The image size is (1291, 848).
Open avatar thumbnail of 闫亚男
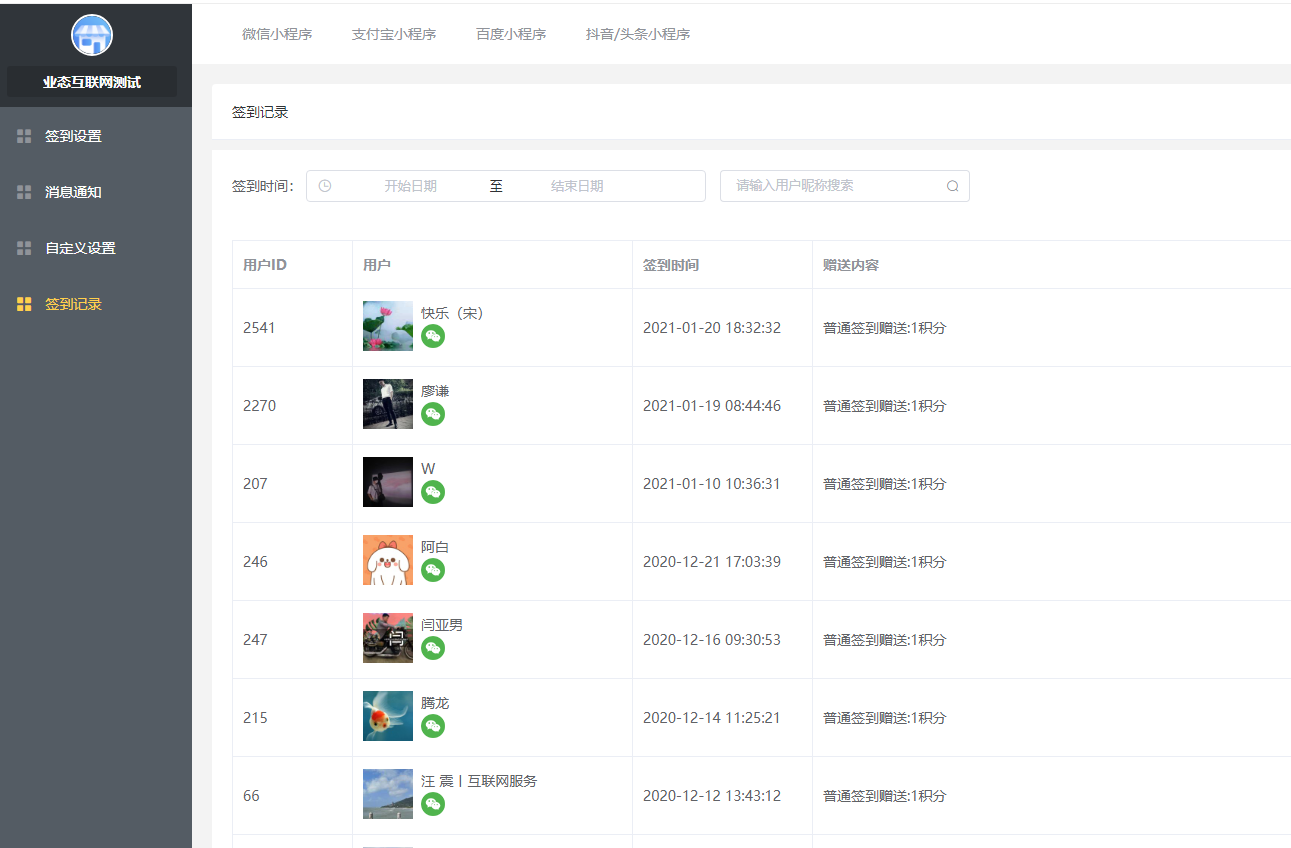pos(388,638)
